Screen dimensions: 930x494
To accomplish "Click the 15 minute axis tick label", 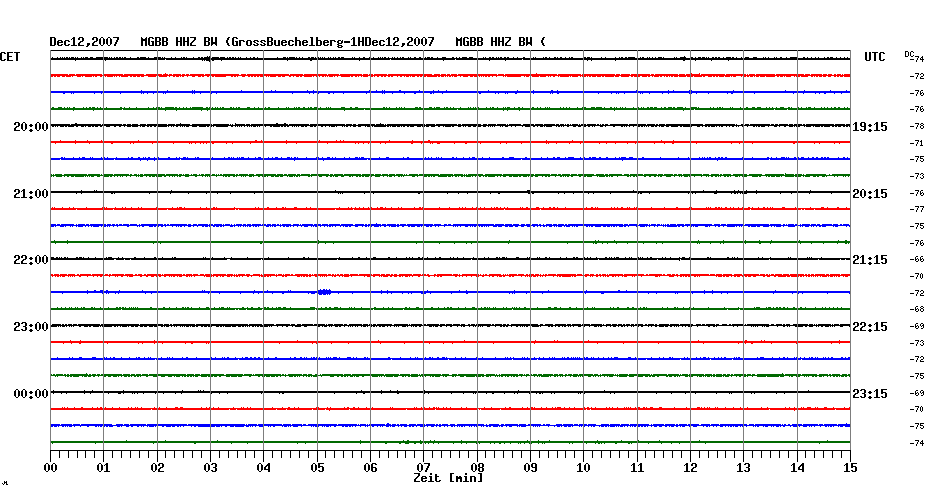I will [x=851, y=468].
